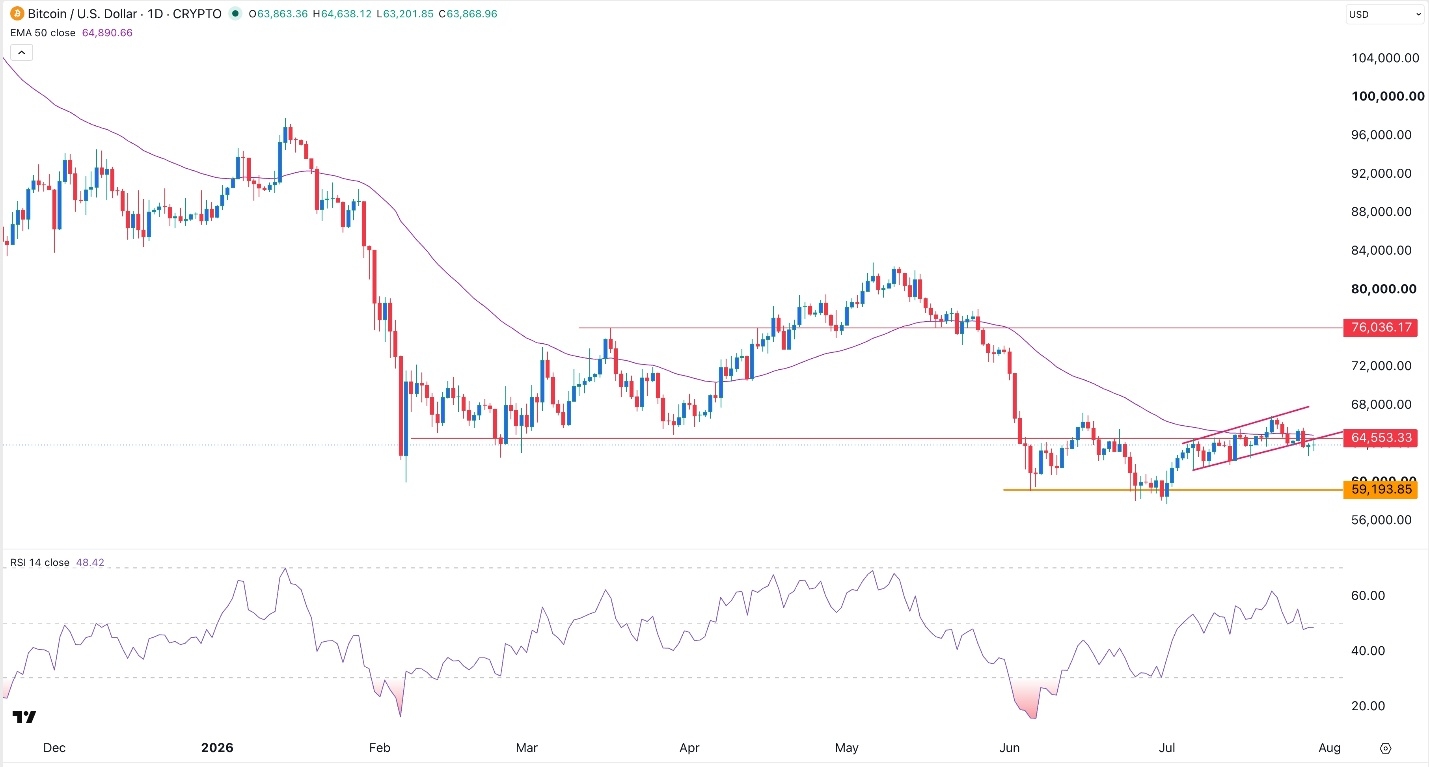Open chart settings via the hexagon gear icon

point(1386,747)
